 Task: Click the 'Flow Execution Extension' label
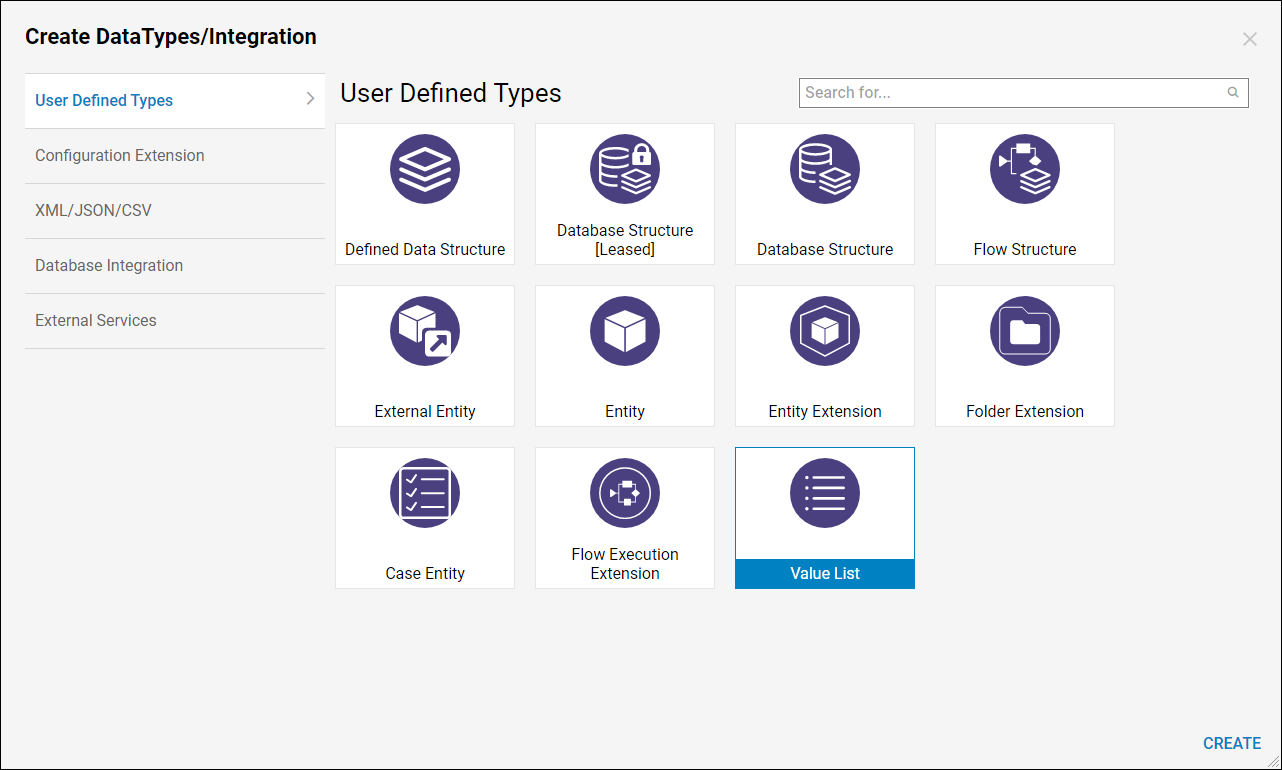click(x=625, y=564)
